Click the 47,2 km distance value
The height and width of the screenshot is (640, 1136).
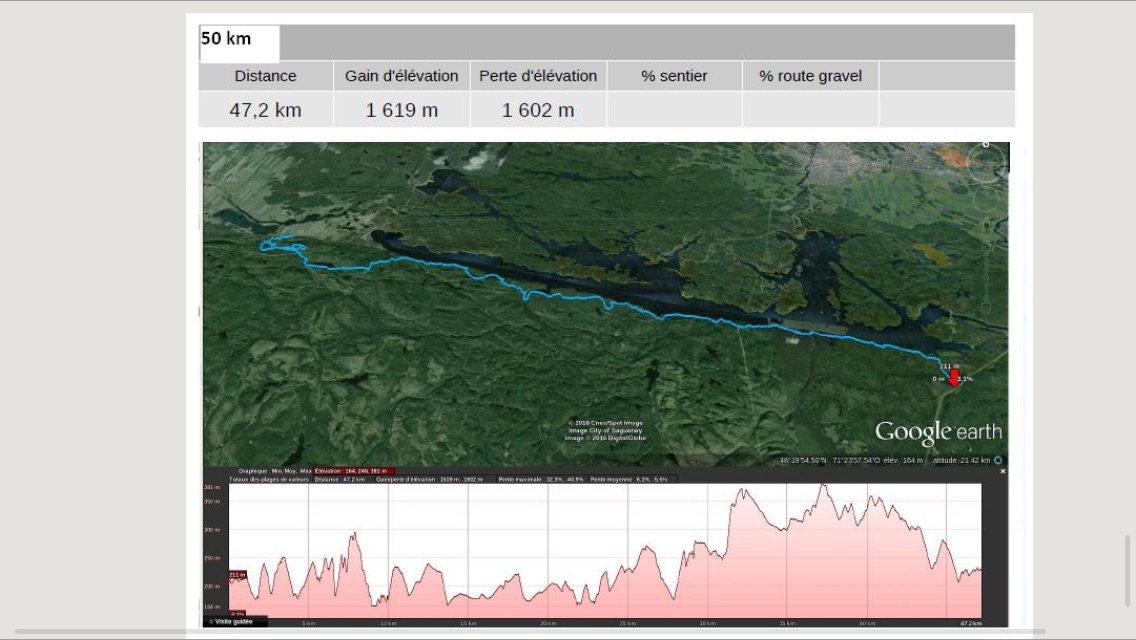[x=265, y=110]
